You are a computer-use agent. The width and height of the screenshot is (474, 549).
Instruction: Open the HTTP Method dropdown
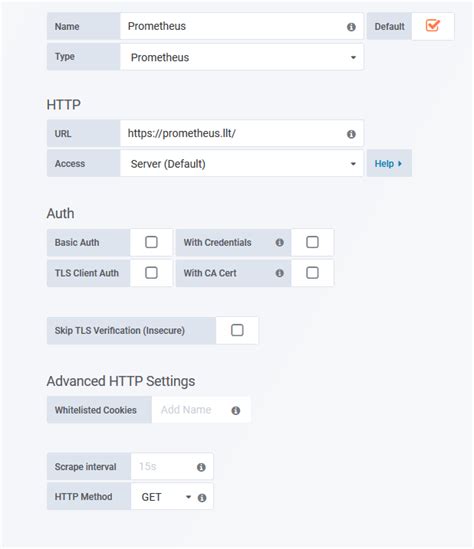(x=167, y=497)
